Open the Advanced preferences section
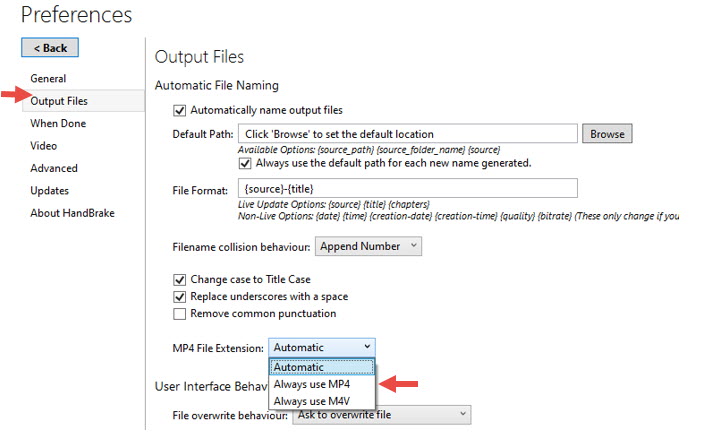 point(54,168)
